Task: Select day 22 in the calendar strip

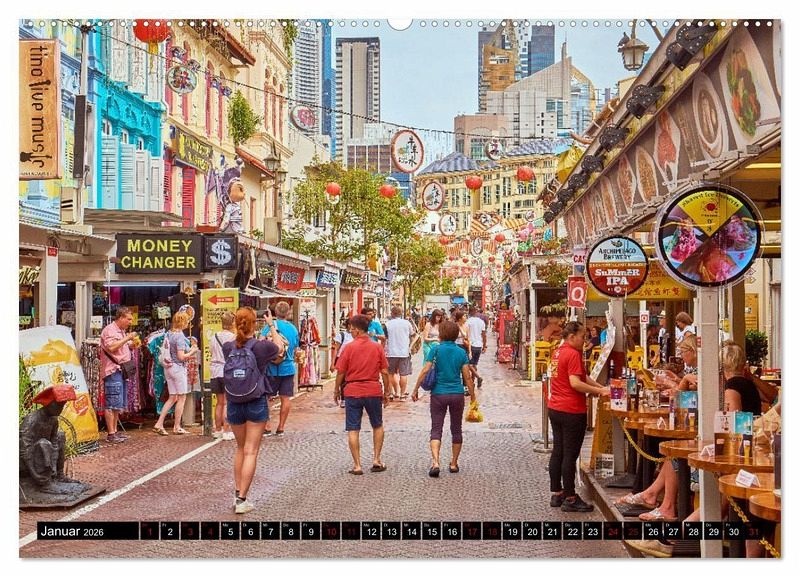Action: (573, 531)
